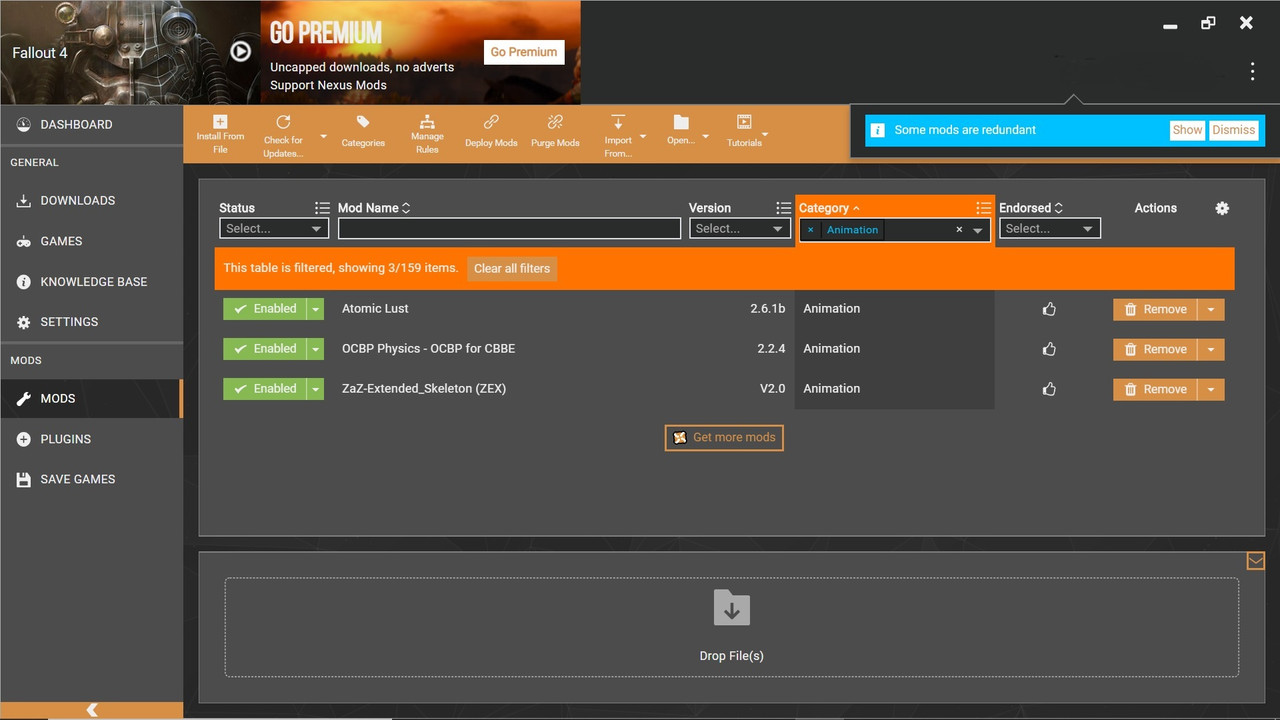Endorse OCBP Physics with thumbs up
This screenshot has height=720, width=1280.
[1049, 349]
